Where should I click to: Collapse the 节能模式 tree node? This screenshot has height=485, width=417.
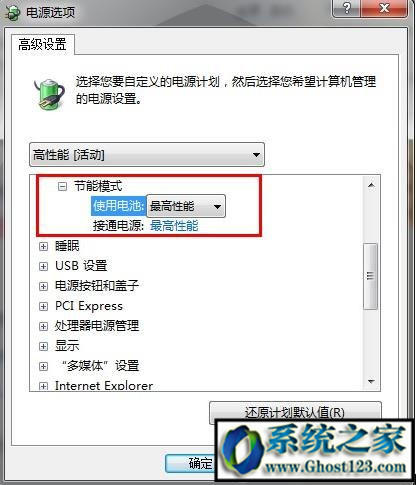(x=62, y=187)
